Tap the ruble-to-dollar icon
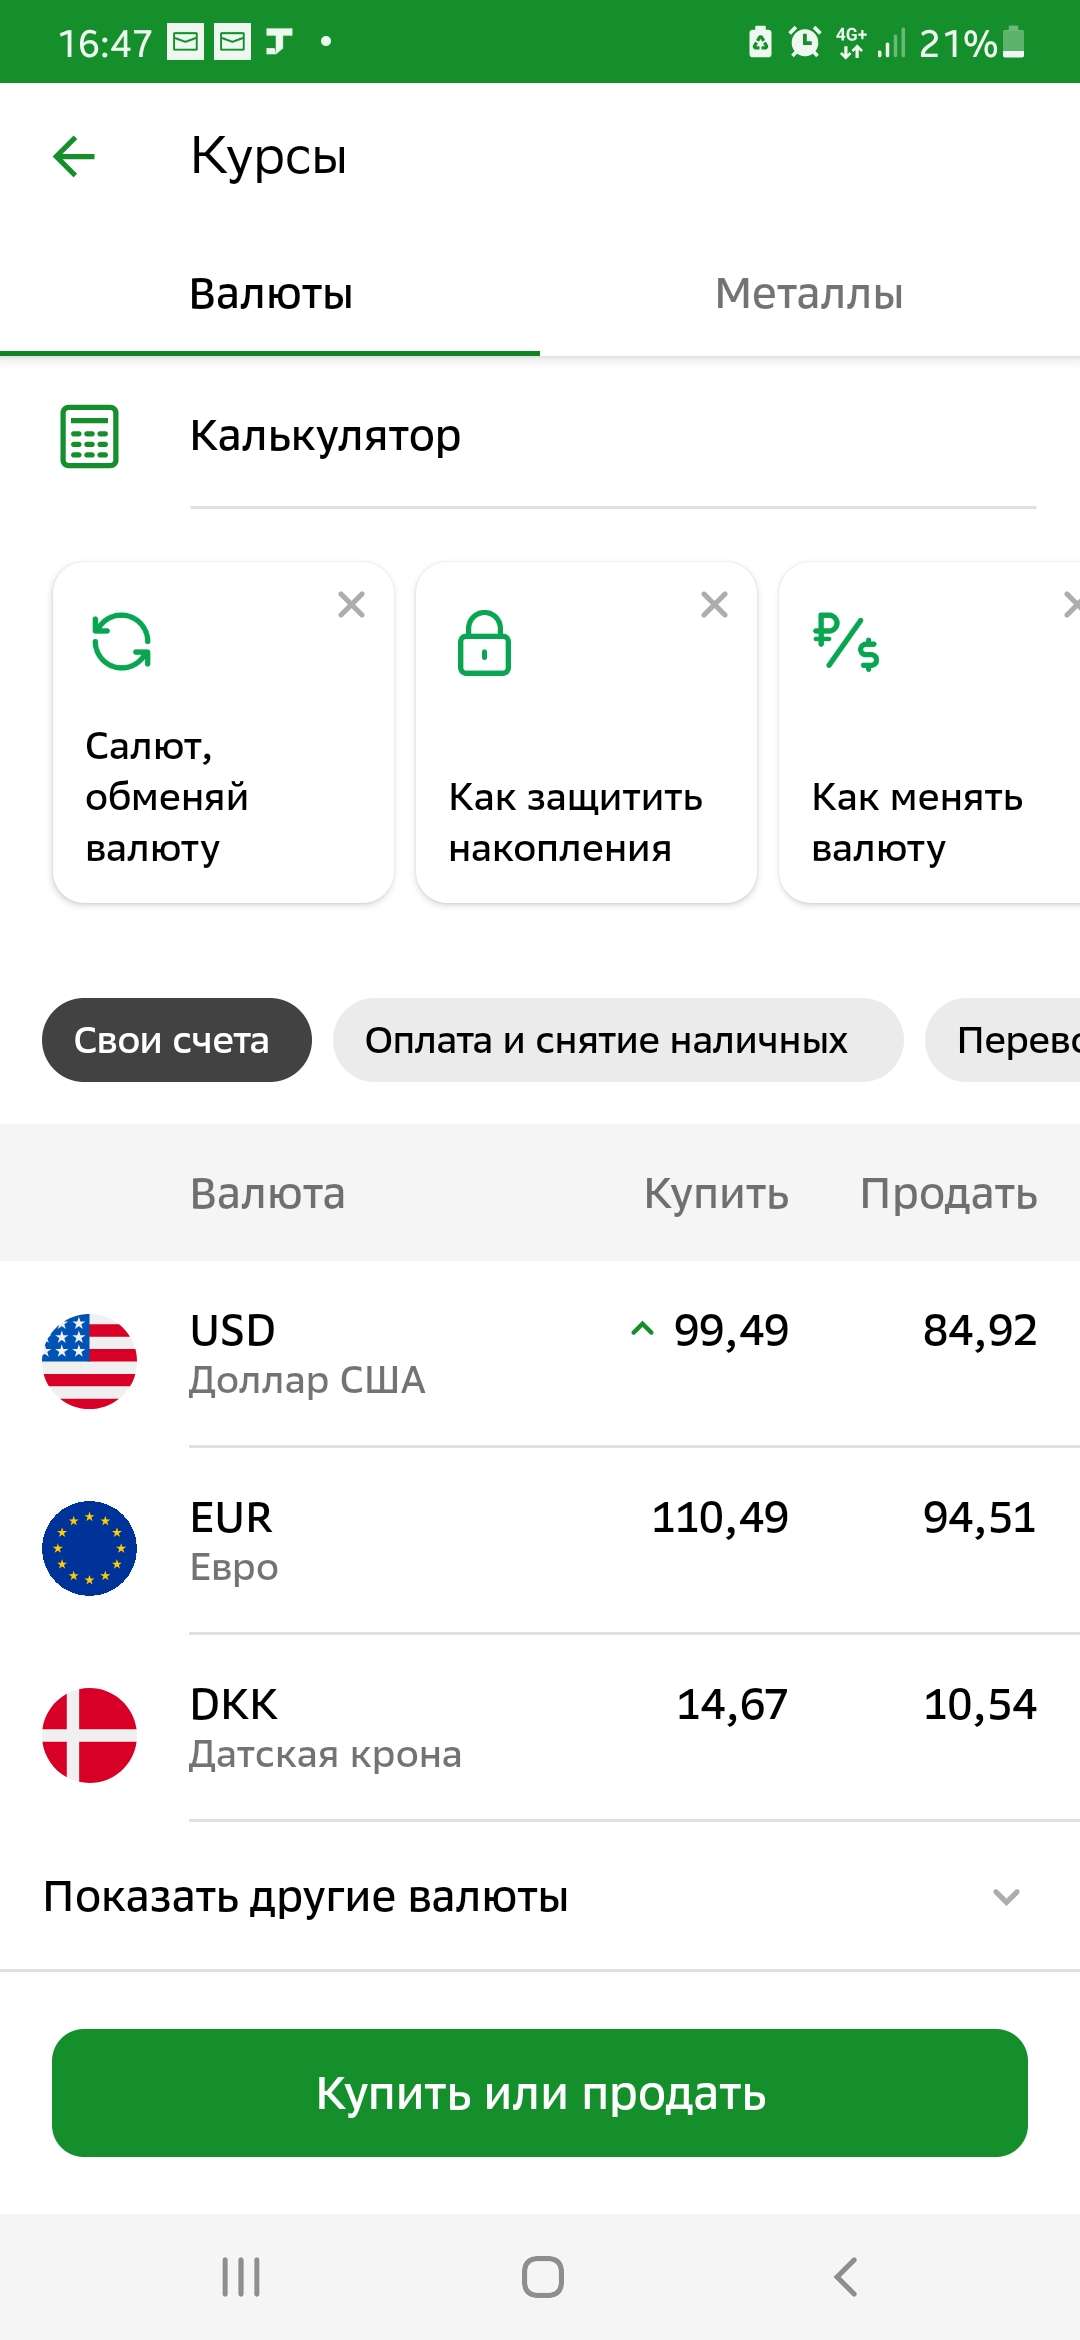The image size is (1080, 2340). click(846, 642)
